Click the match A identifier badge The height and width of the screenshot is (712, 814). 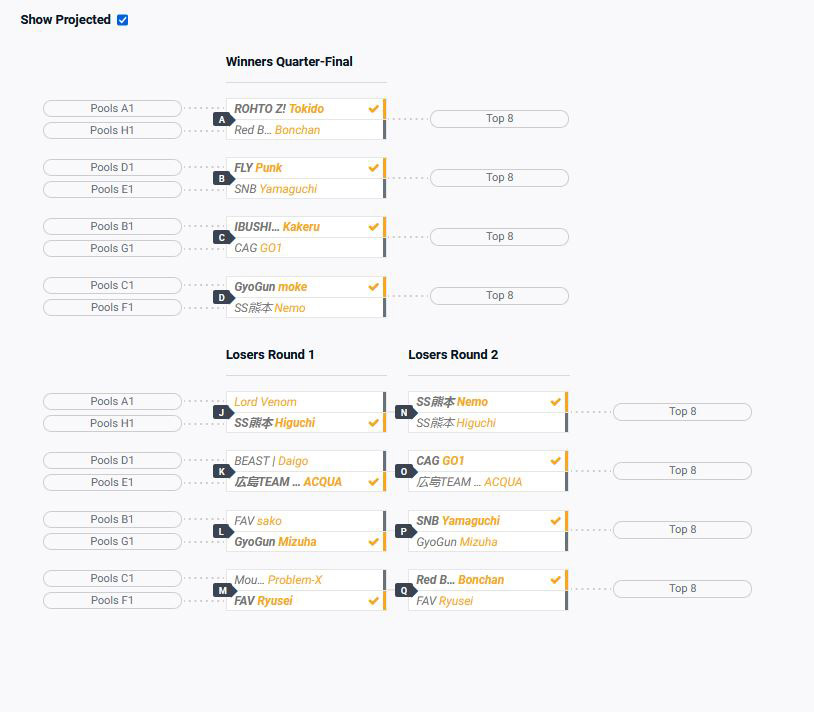tap(222, 119)
